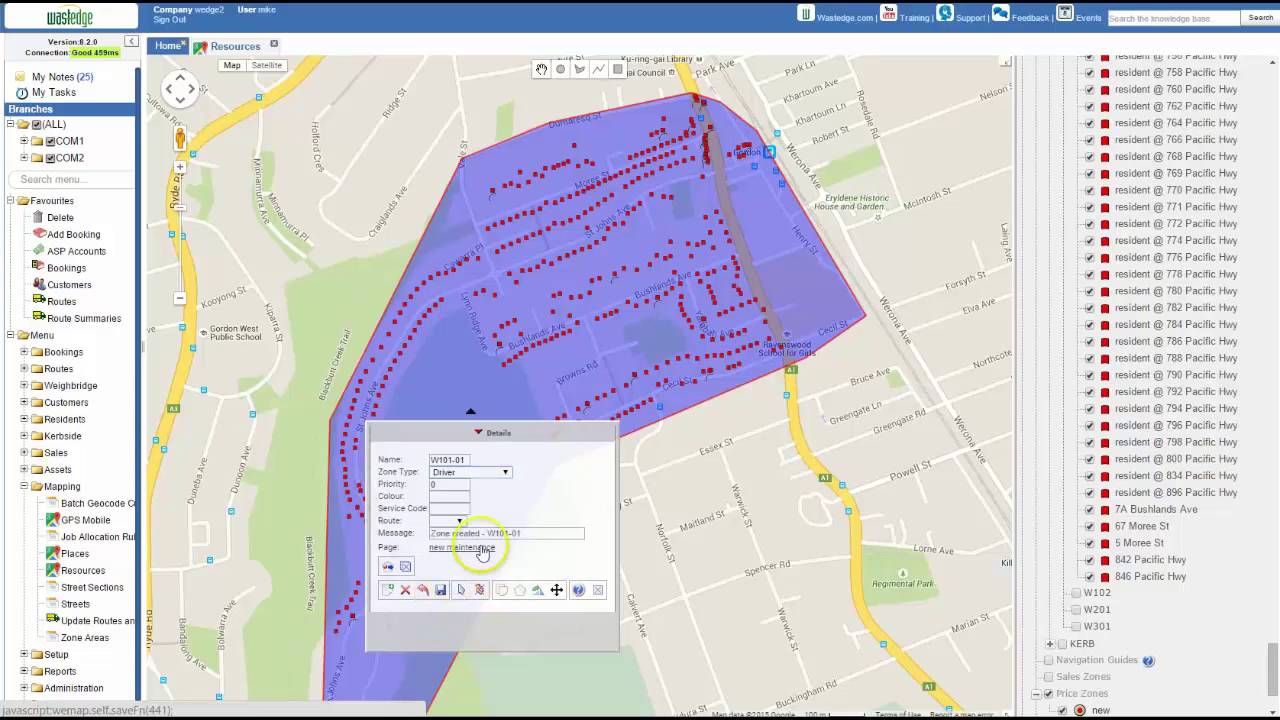The height and width of the screenshot is (720, 1280).
Task: Close the Resources tab with its X
Action: [x=274, y=44]
